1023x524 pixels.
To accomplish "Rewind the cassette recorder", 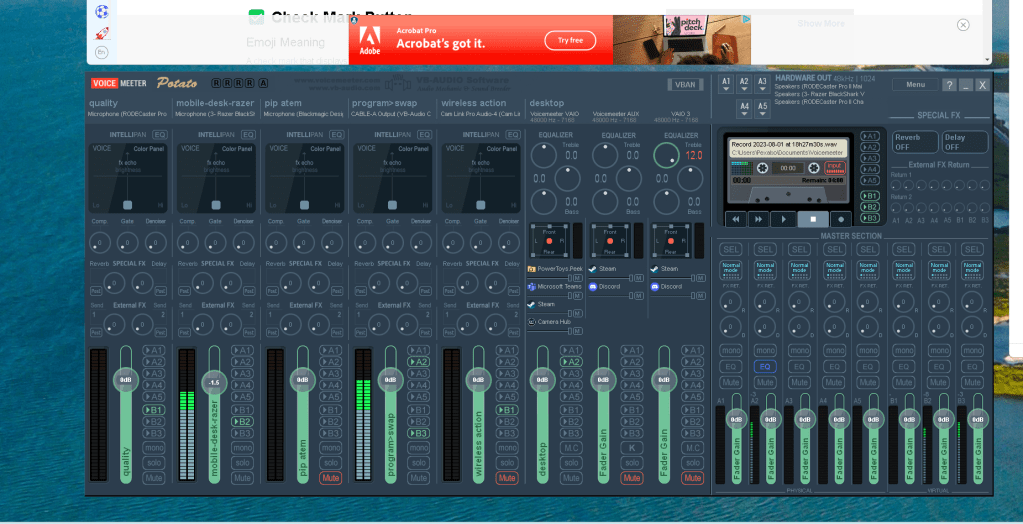I will click(735, 219).
